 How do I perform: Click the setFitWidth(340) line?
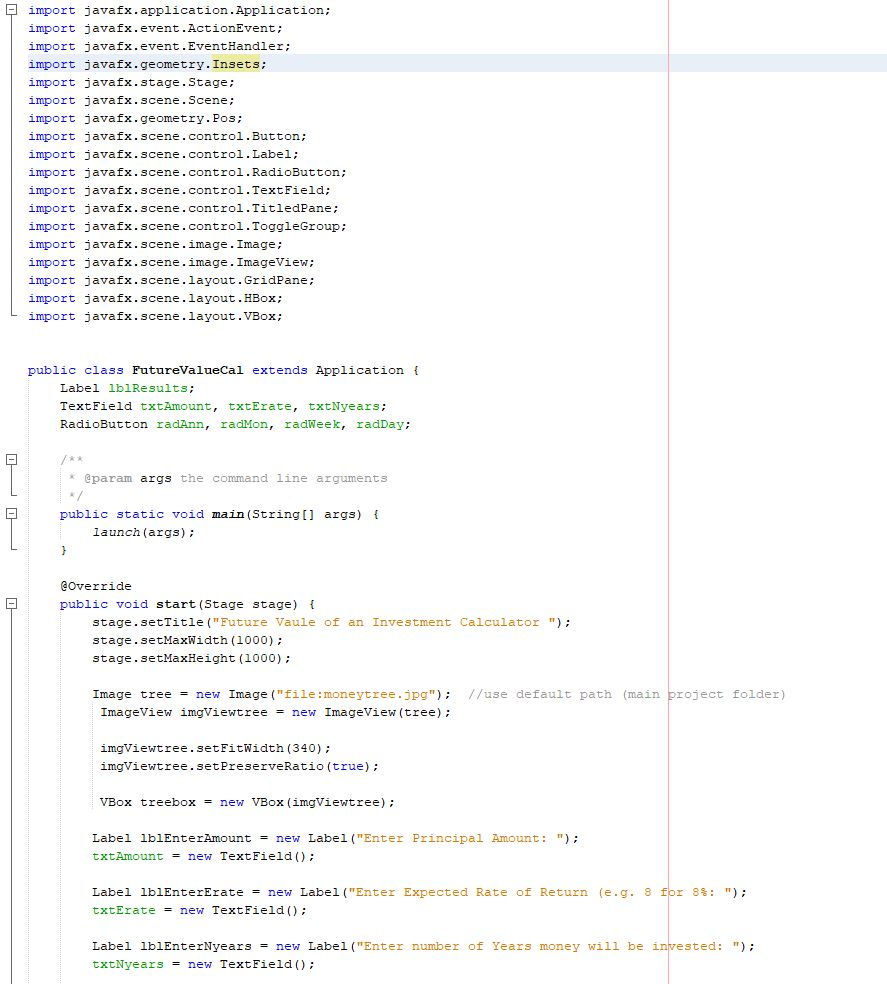coord(215,748)
